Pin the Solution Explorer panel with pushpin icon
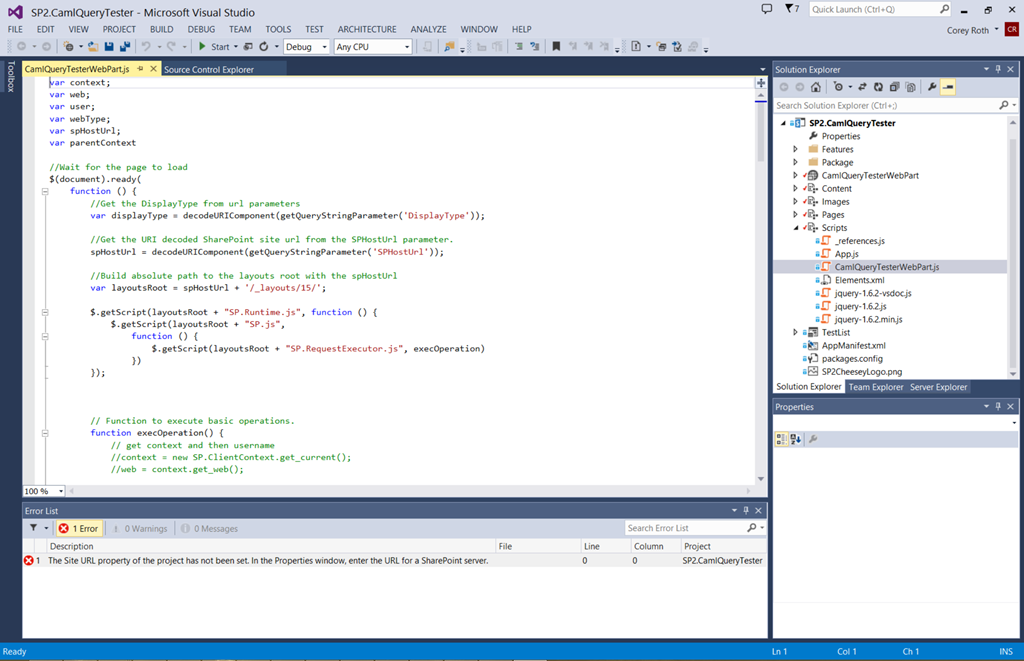Screen dimensions: 1024x661 point(998,69)
